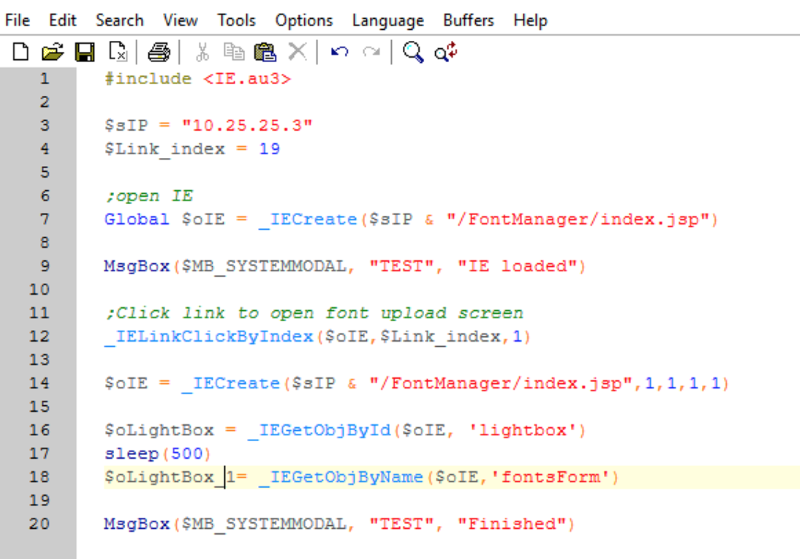Click the Find magnifier icon
Viewport: 800px width, 559px height.
(x=413, y=52)
